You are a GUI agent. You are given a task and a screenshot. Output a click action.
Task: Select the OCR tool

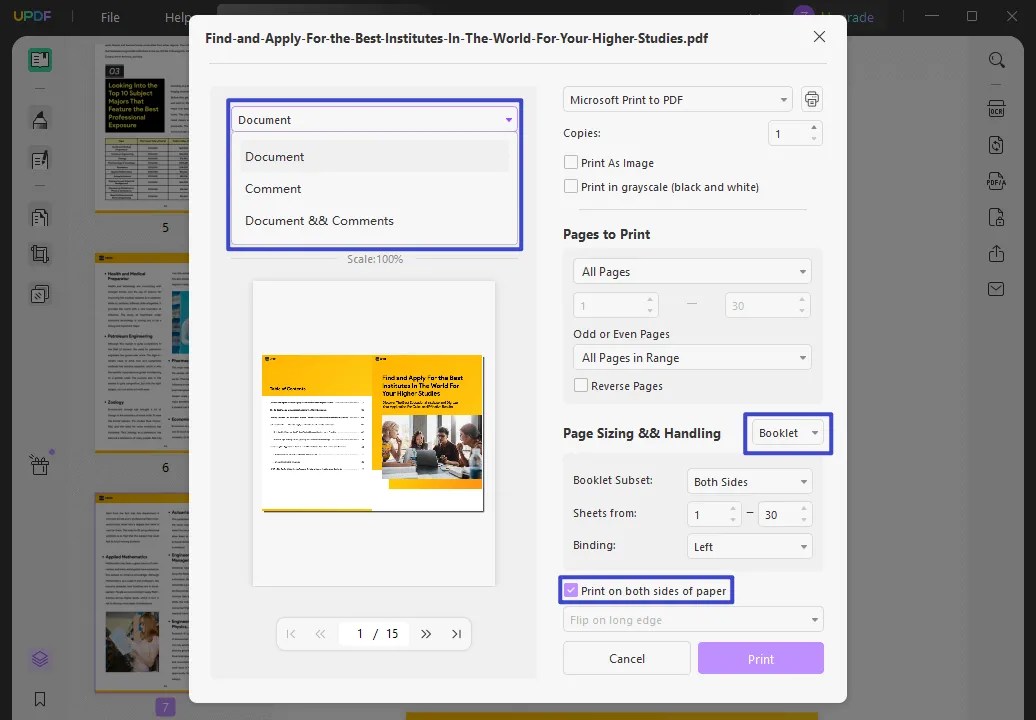coord(996,109)
